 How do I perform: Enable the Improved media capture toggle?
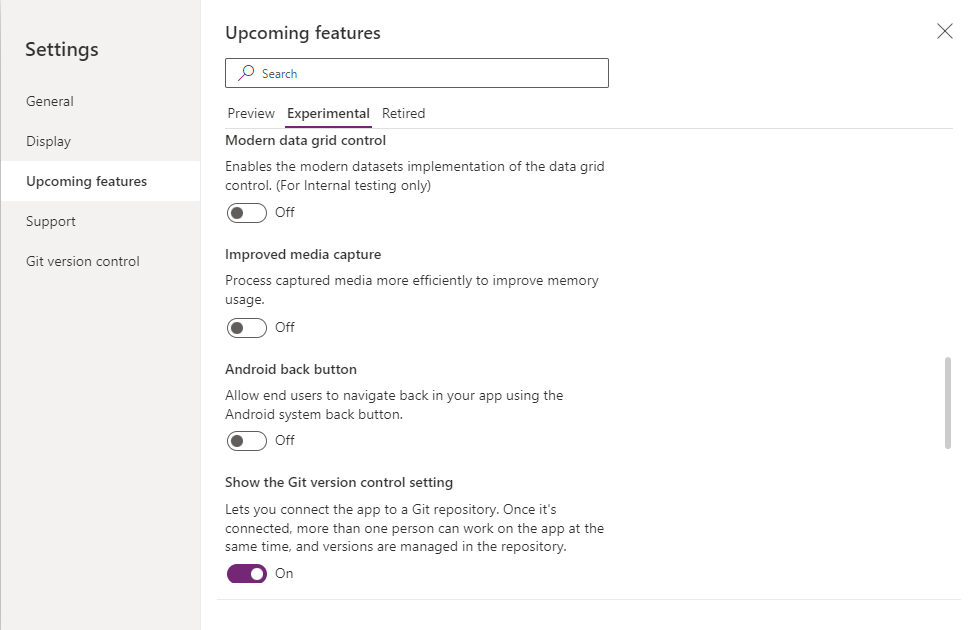point(246,327)
